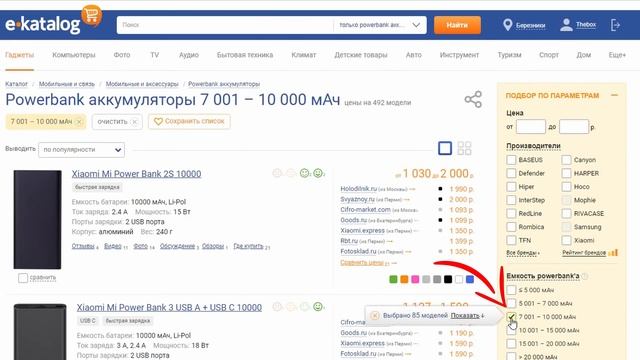
Task: Click the Мобильные и связь breadcrumb
Action: coord(67,84)
